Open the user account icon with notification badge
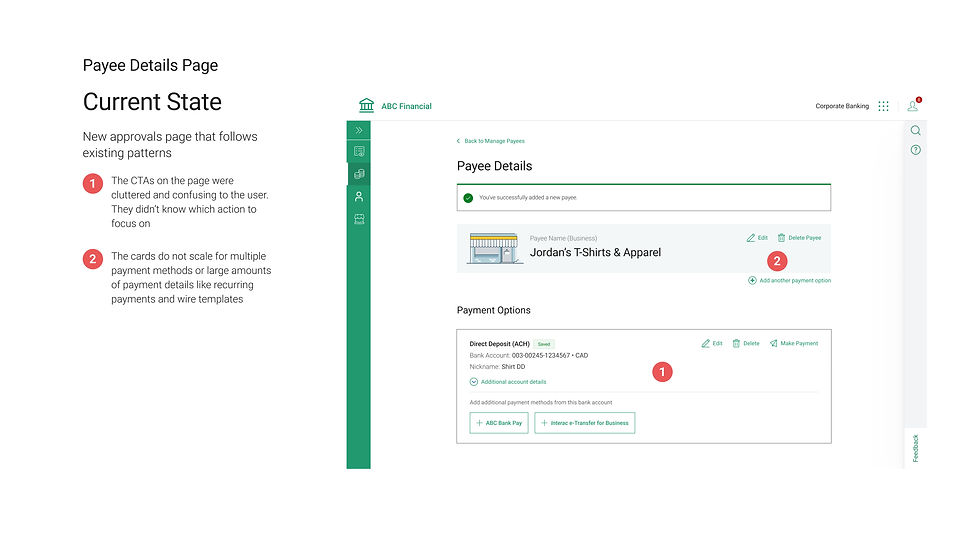This screenshot has height=551, width=980. [914, 105]
